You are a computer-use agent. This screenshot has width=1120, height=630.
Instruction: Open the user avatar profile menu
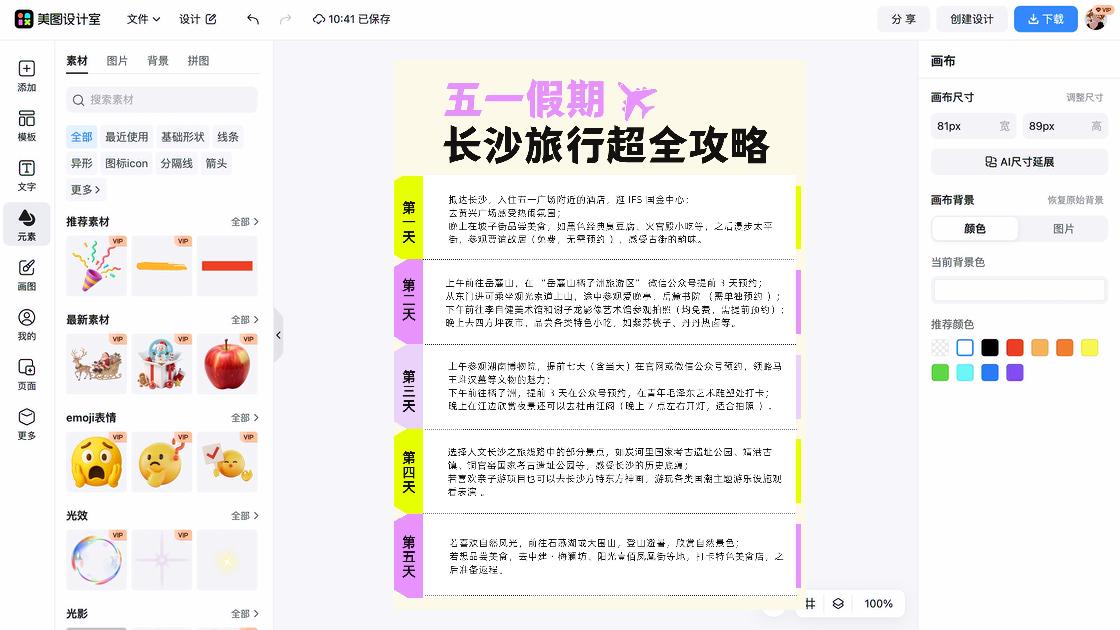[x=1096, y=19]
